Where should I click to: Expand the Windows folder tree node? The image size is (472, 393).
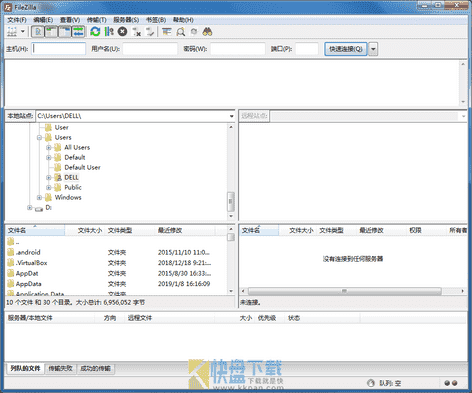(39, 197)
